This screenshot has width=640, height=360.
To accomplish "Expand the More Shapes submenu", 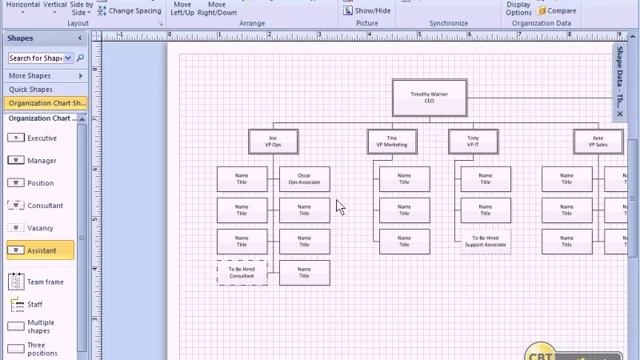I will (80, 76).
